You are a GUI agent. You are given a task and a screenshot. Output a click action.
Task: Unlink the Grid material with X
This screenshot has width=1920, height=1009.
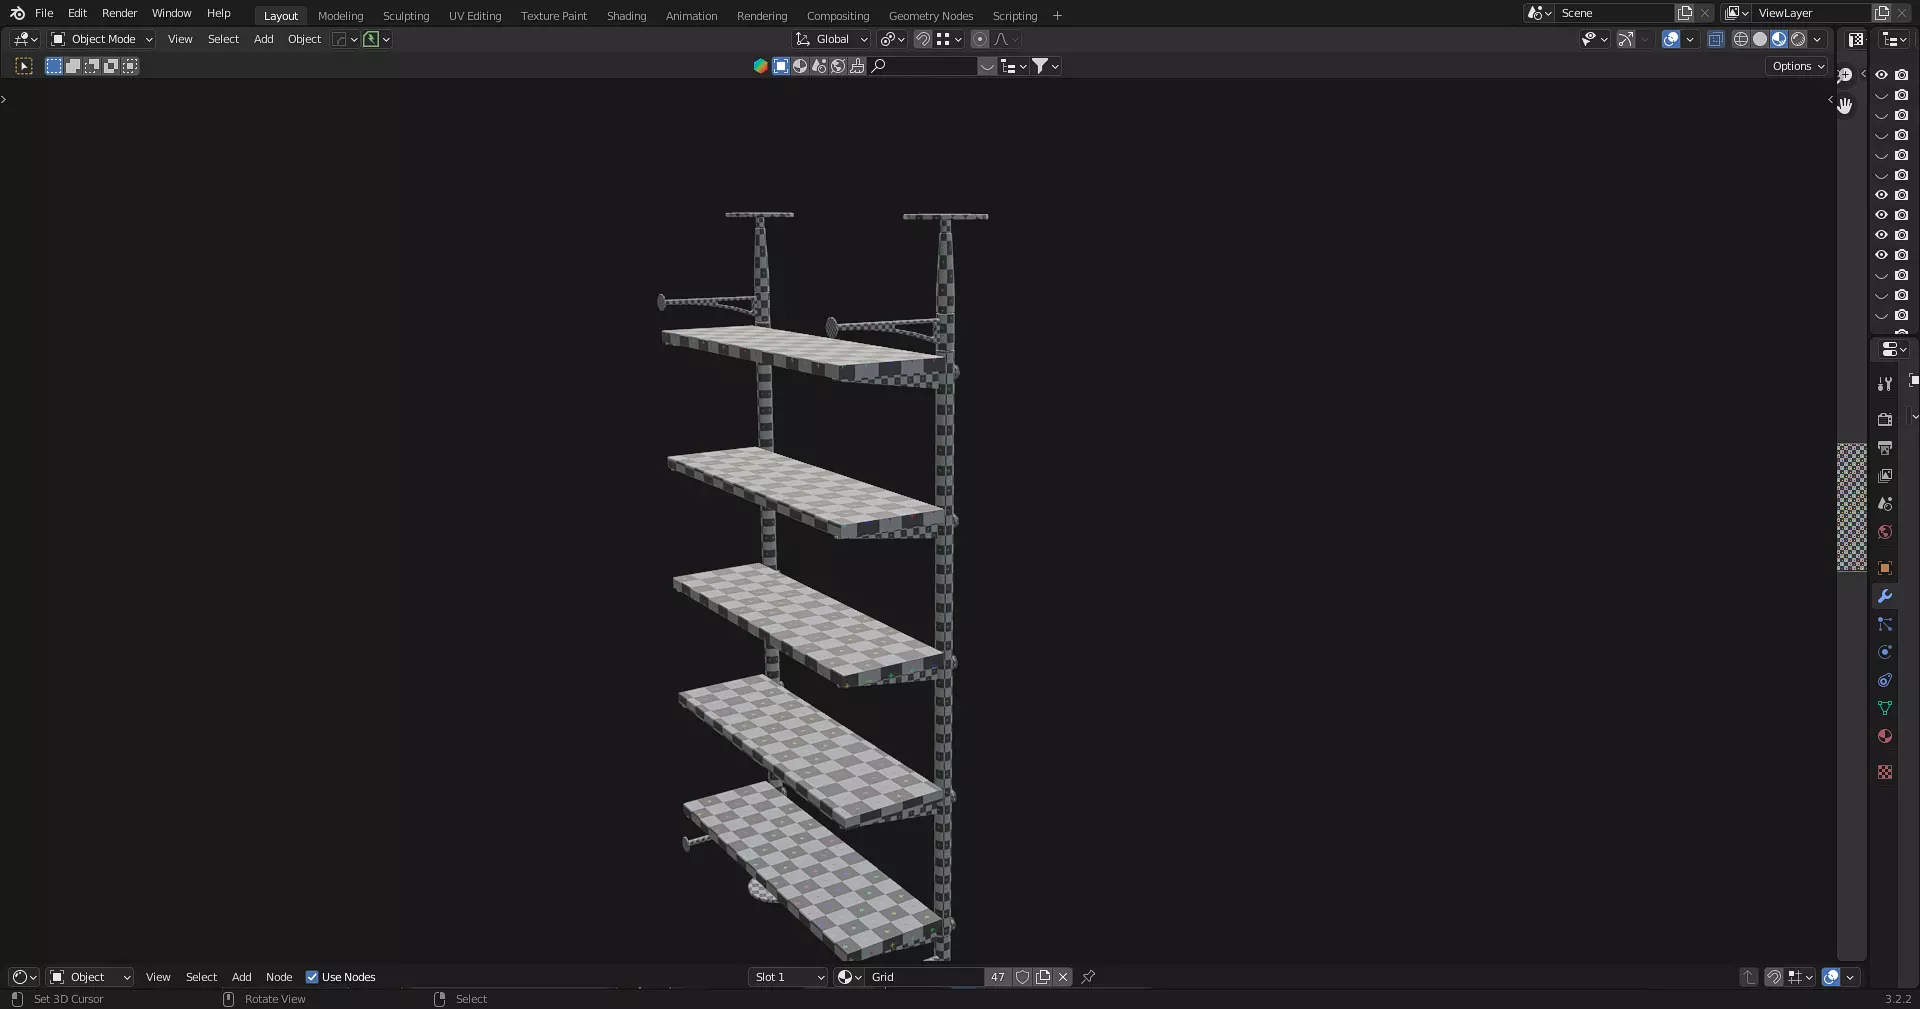[1063, 977]
